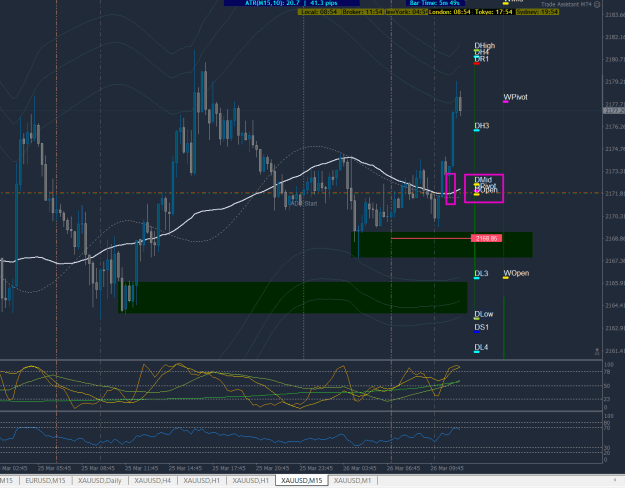This screenshot has width=625, height=488.
Task: Click the red horizontal line at 2168.86
Action: [x=431, y=238]
